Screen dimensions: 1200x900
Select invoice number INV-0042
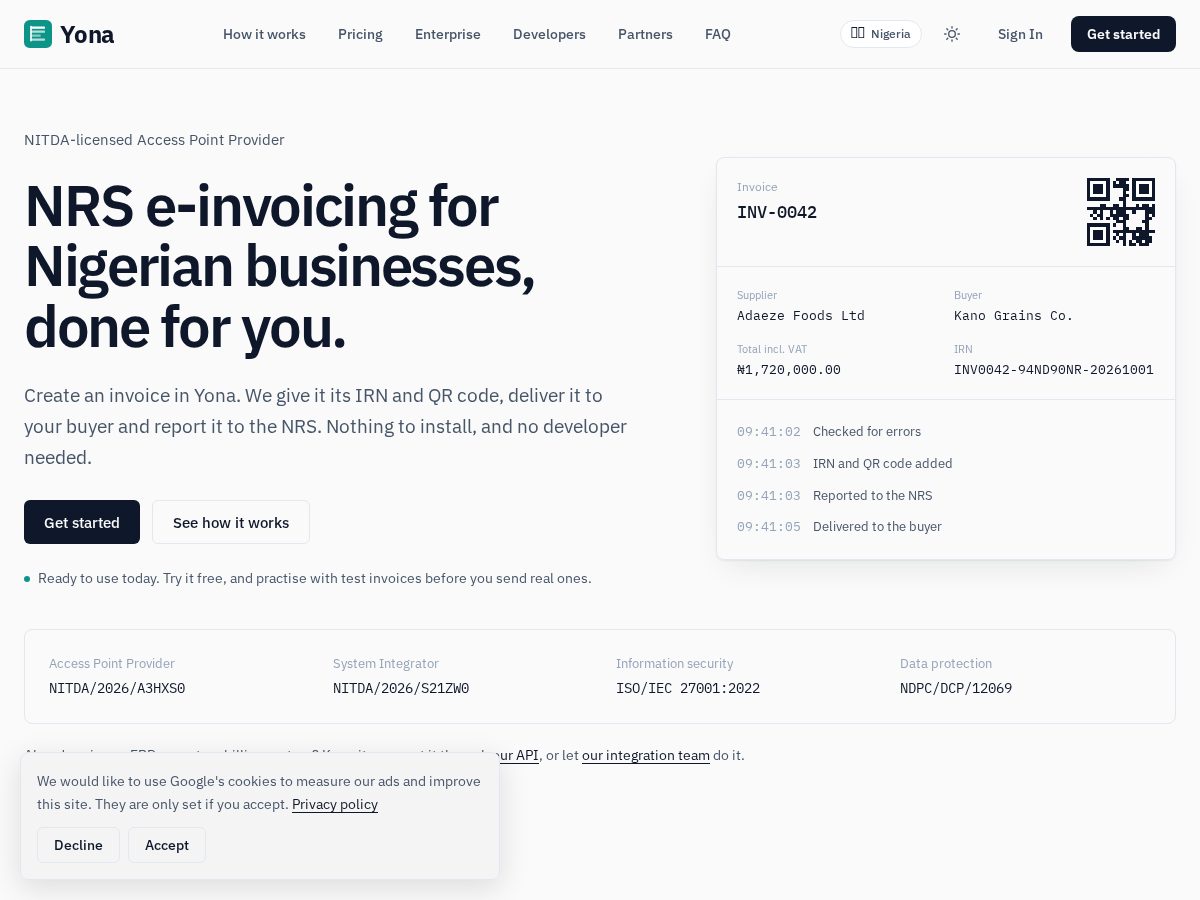click(777, 212)
